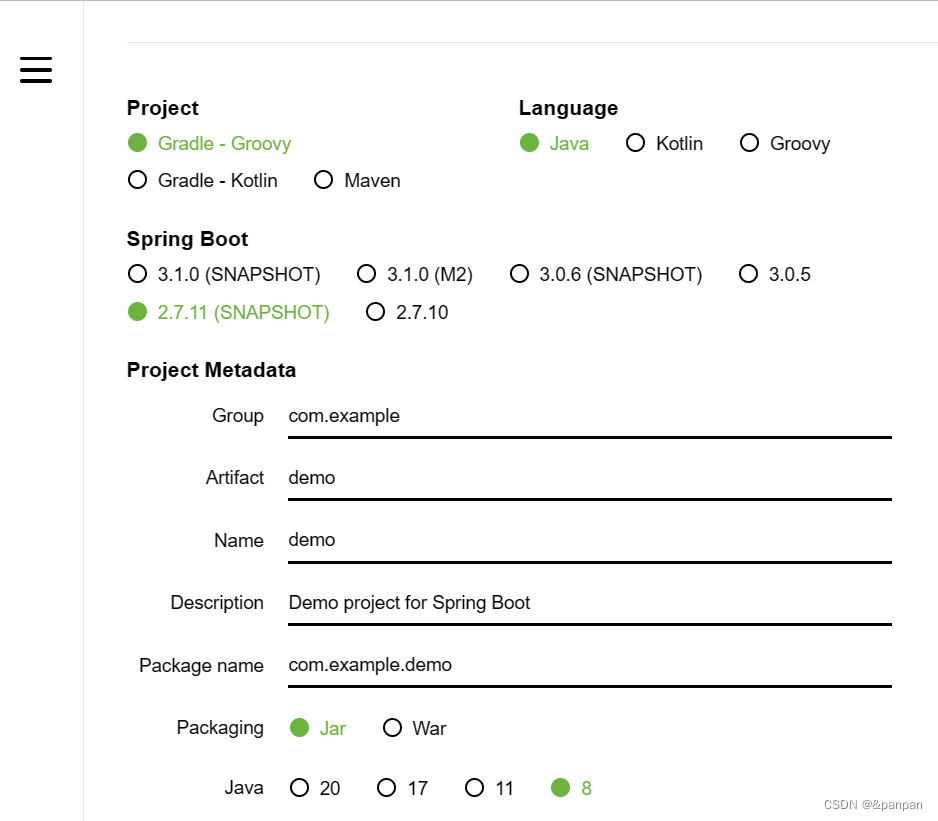The height and width of the screenshot is (821, 938).
Task: Focus the Artifact text field
Action: tap(589, 478)
